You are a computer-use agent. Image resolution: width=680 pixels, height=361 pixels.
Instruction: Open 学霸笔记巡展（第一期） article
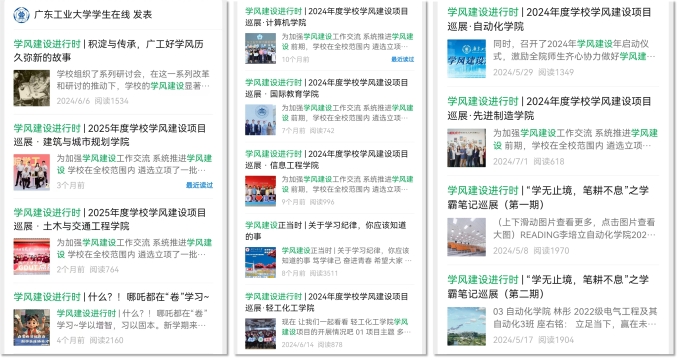tap(548, 197)
